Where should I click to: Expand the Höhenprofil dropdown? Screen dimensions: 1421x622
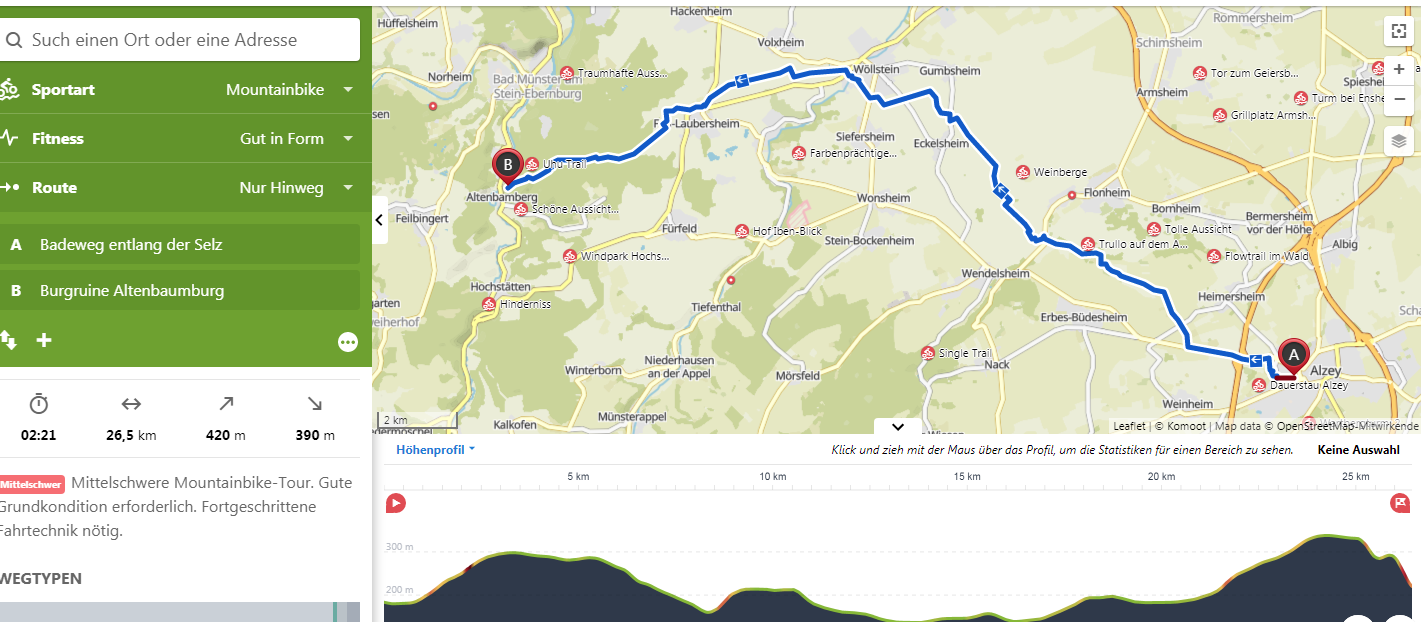[x=436, y=450]
